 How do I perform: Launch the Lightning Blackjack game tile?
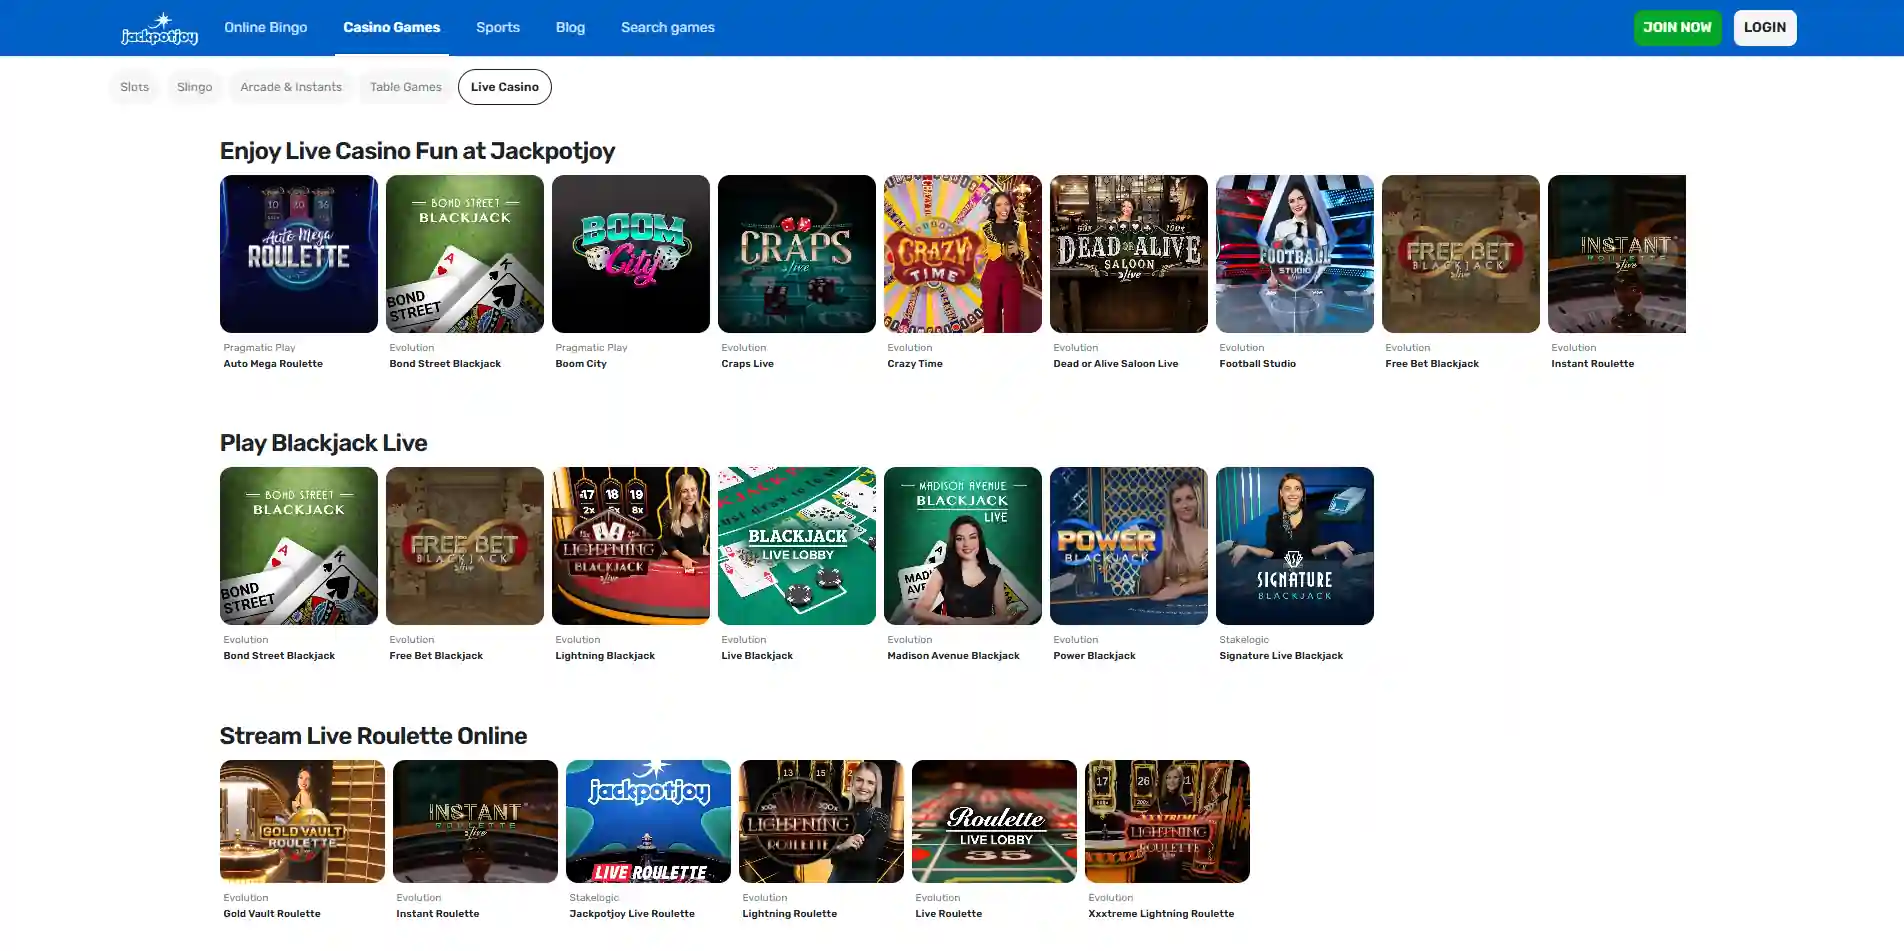pyautogui.click(x=631, y=546)
